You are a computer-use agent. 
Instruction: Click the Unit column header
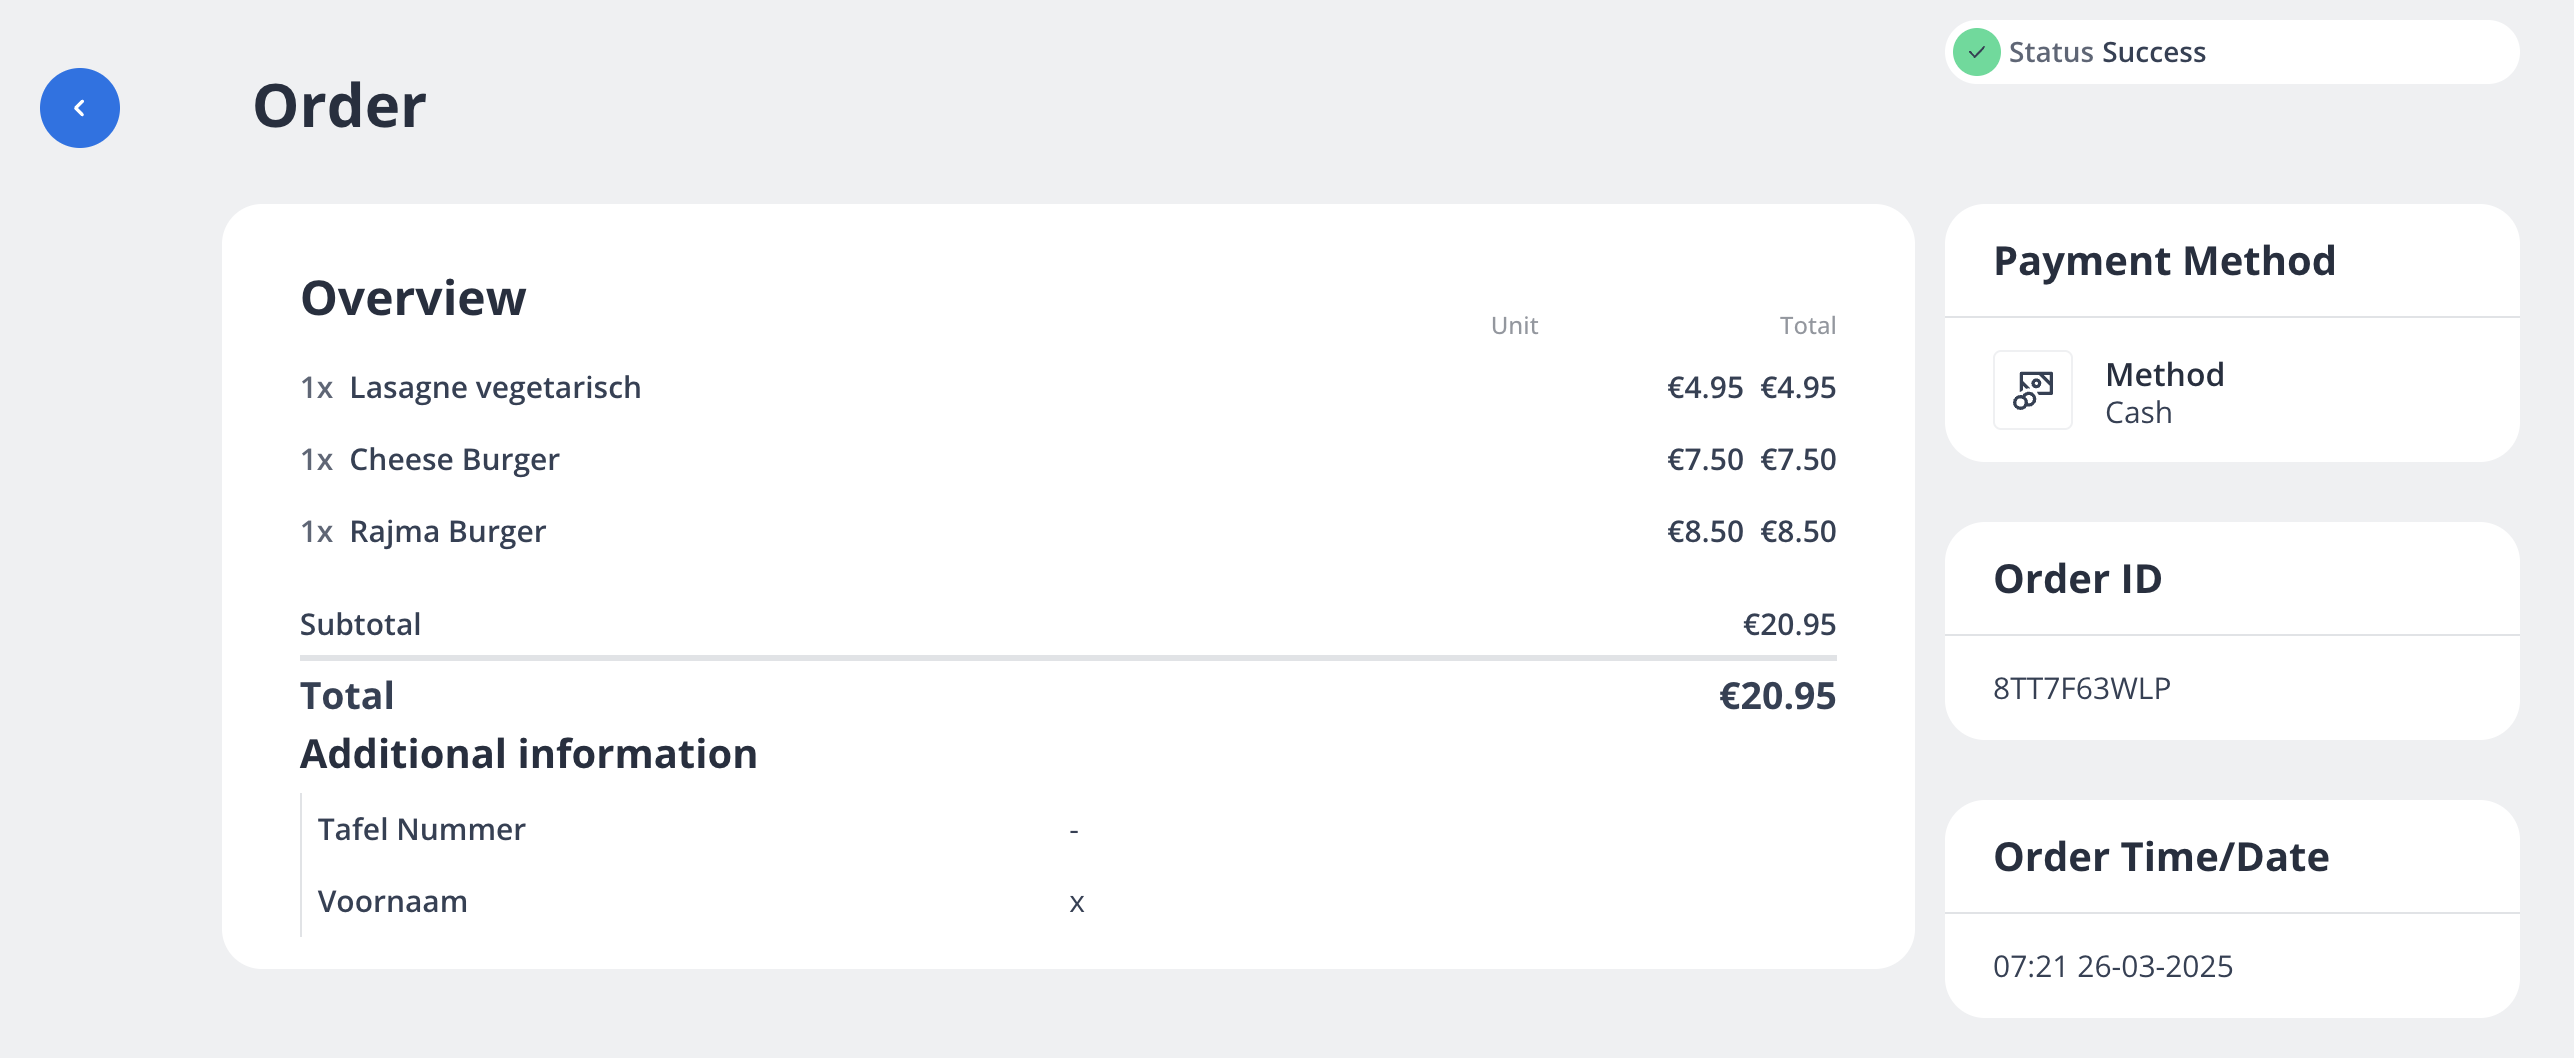pyautogui.click(x=1514, y=325)
